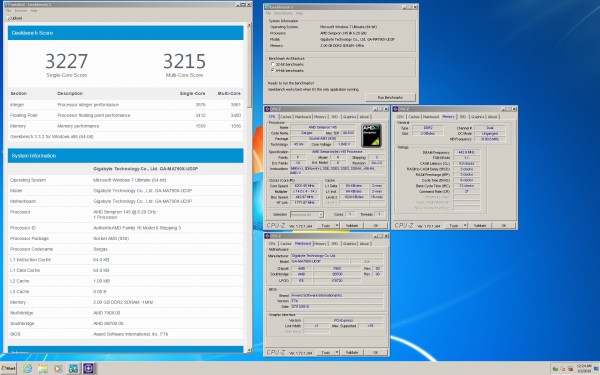Launch Windows Media Player from taskbar
This screenshot has width=600, height=375.
point(58,368)
